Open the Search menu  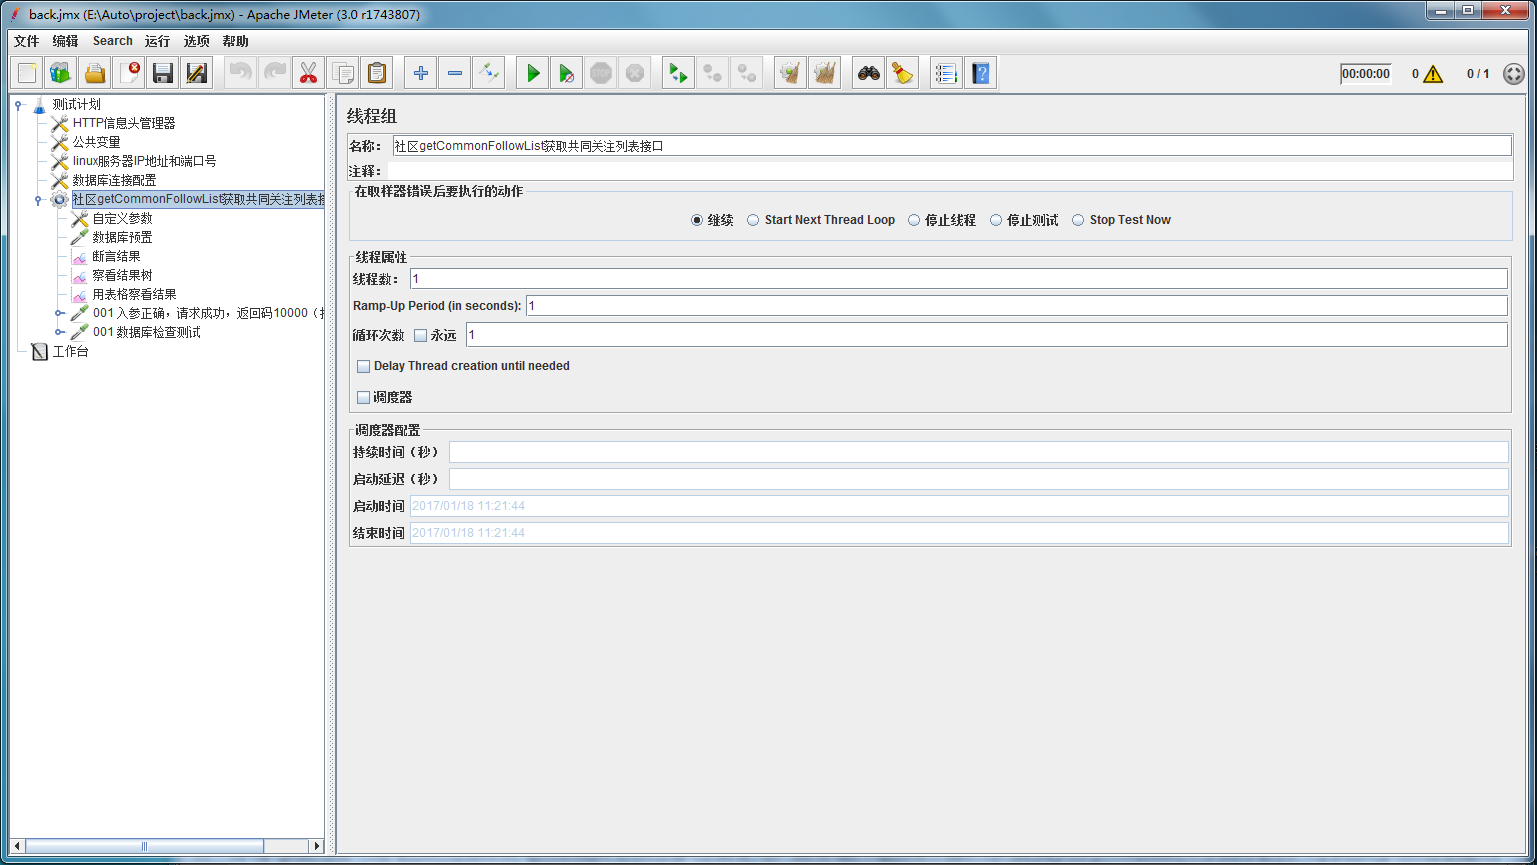(113, 41)
